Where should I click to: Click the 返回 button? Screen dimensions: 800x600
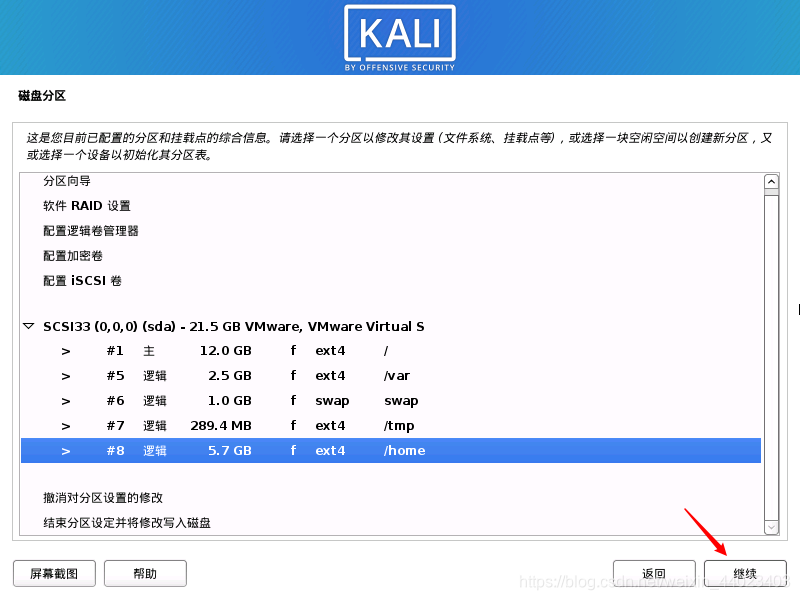pos(654,572)
